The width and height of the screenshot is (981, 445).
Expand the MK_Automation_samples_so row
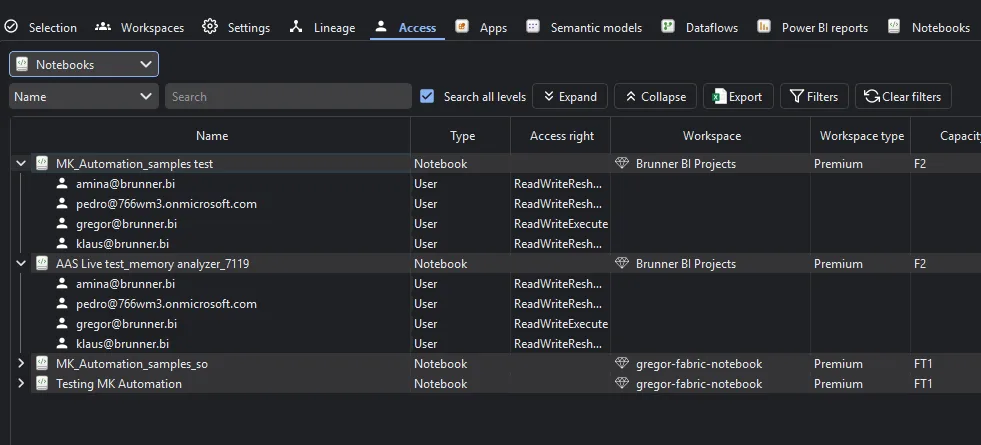point(21,363)
